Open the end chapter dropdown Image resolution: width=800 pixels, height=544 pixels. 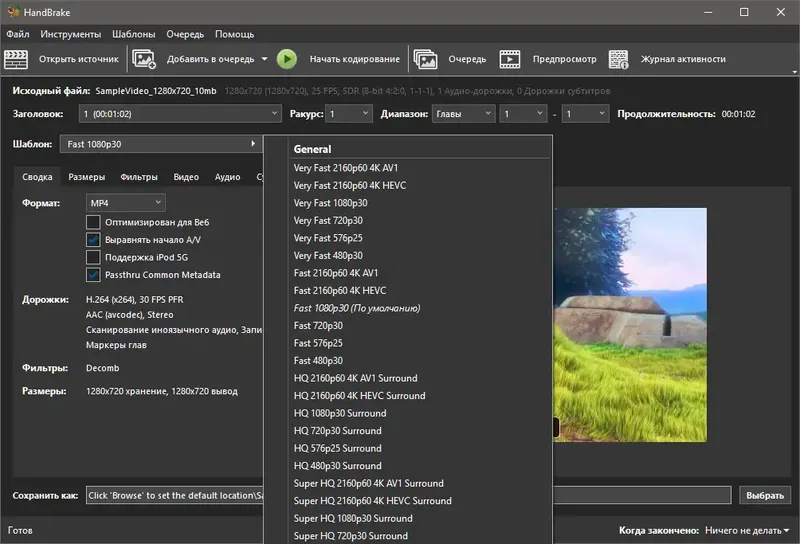(586, 114)
